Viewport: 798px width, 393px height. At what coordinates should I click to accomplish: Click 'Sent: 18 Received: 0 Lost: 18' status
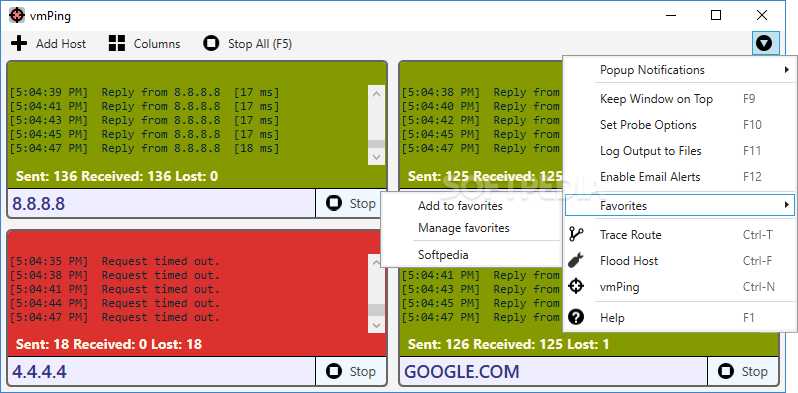point(109,344)
